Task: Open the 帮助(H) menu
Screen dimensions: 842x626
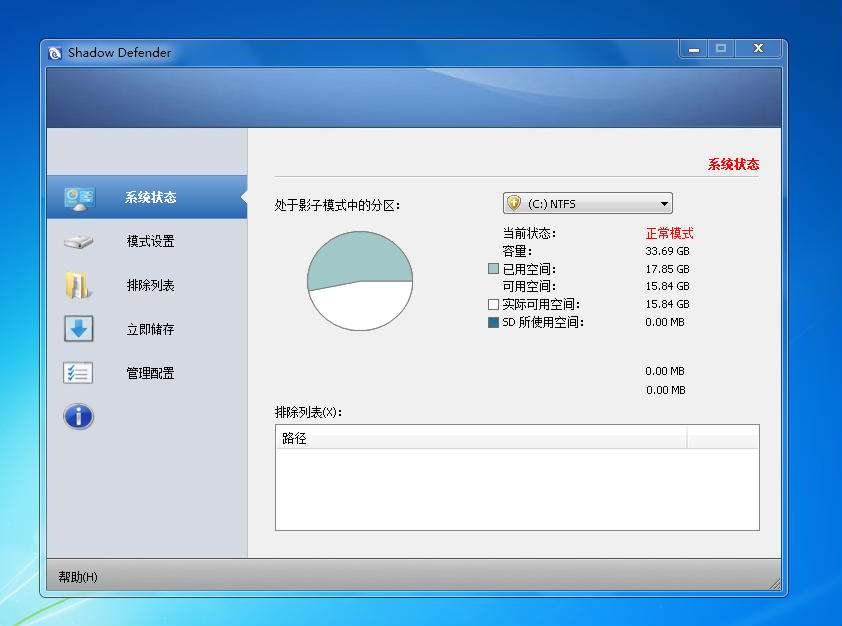Action: pyautogui.click(x=78, y=577)
